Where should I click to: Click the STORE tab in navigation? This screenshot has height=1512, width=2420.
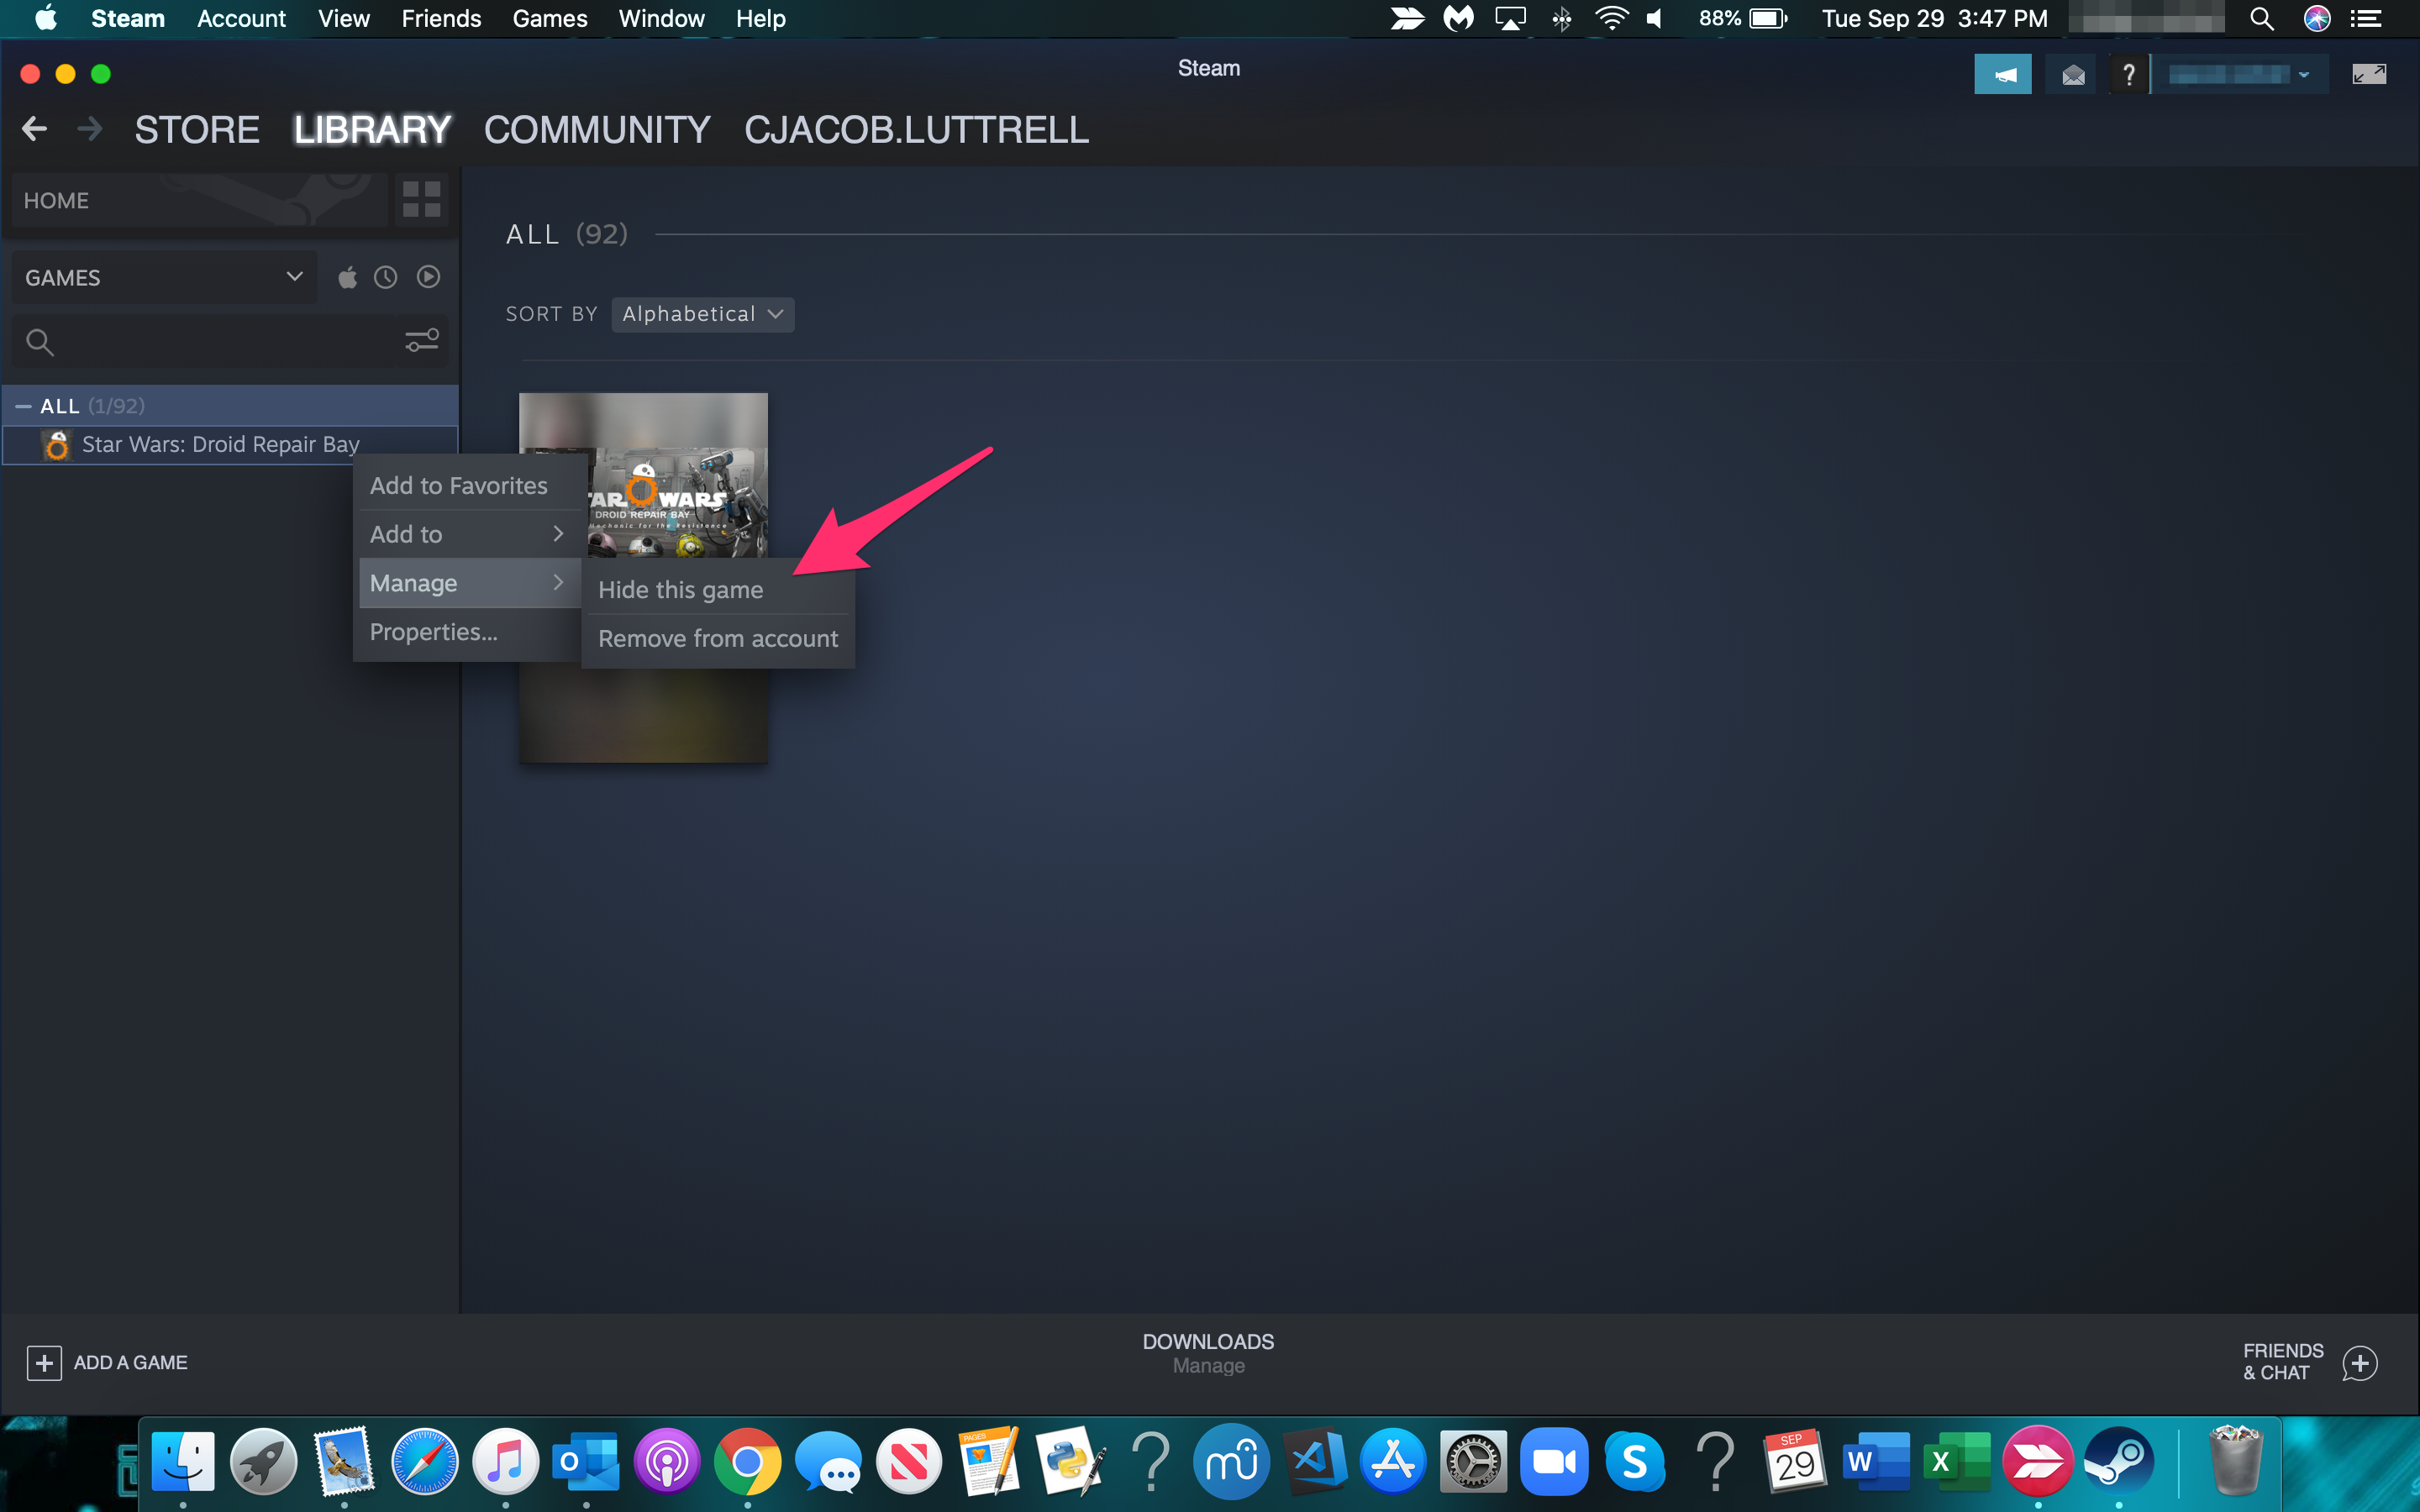(197, 129)
